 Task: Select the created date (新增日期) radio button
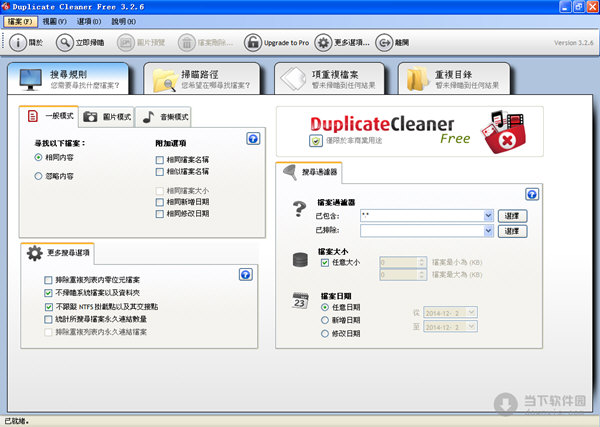tap(325, 320)
